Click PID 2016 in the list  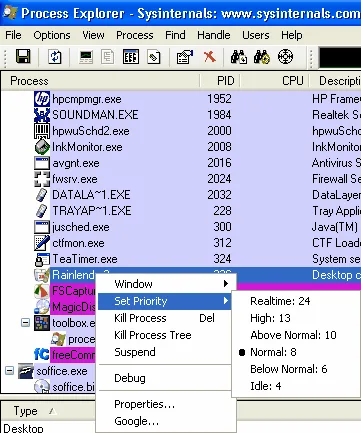(219, 163)
